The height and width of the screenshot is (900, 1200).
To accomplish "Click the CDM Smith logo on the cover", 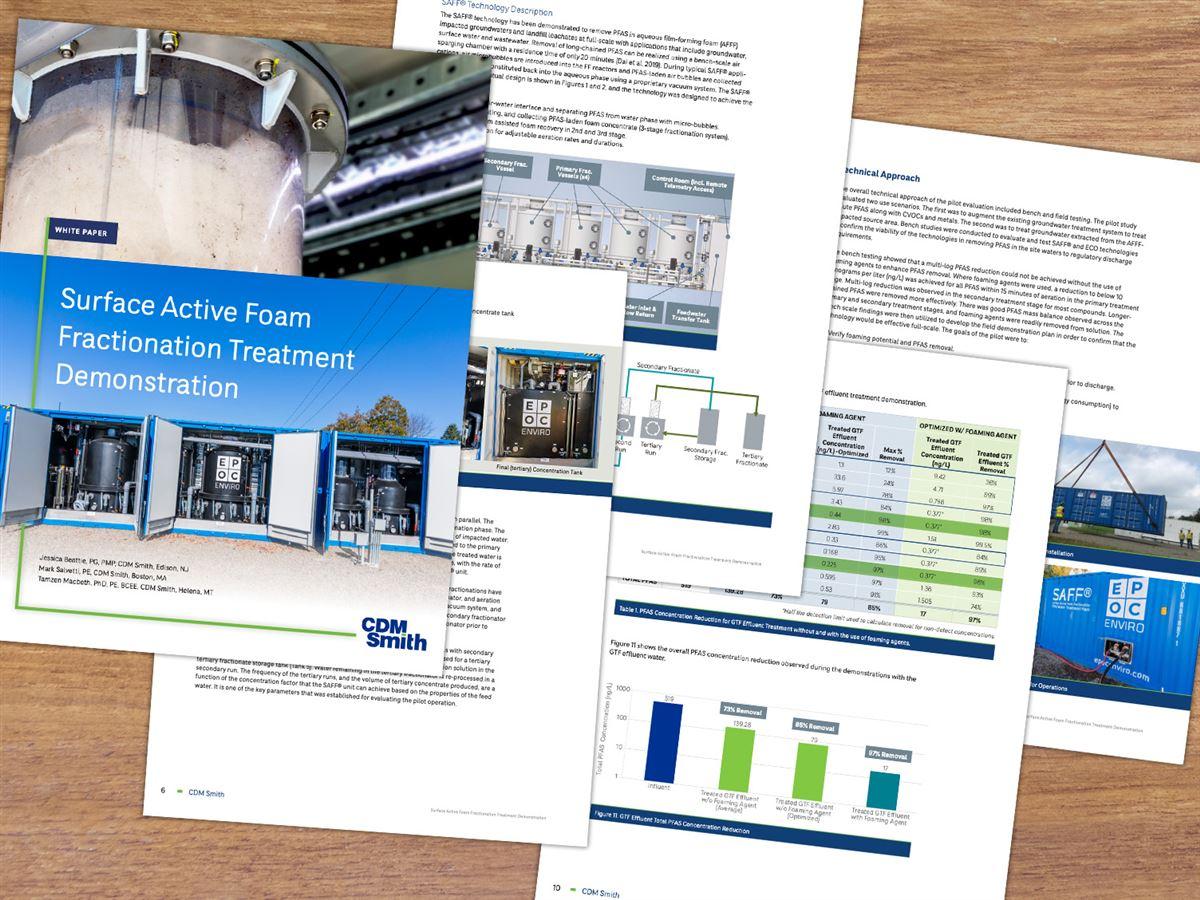I will point(395,634).
